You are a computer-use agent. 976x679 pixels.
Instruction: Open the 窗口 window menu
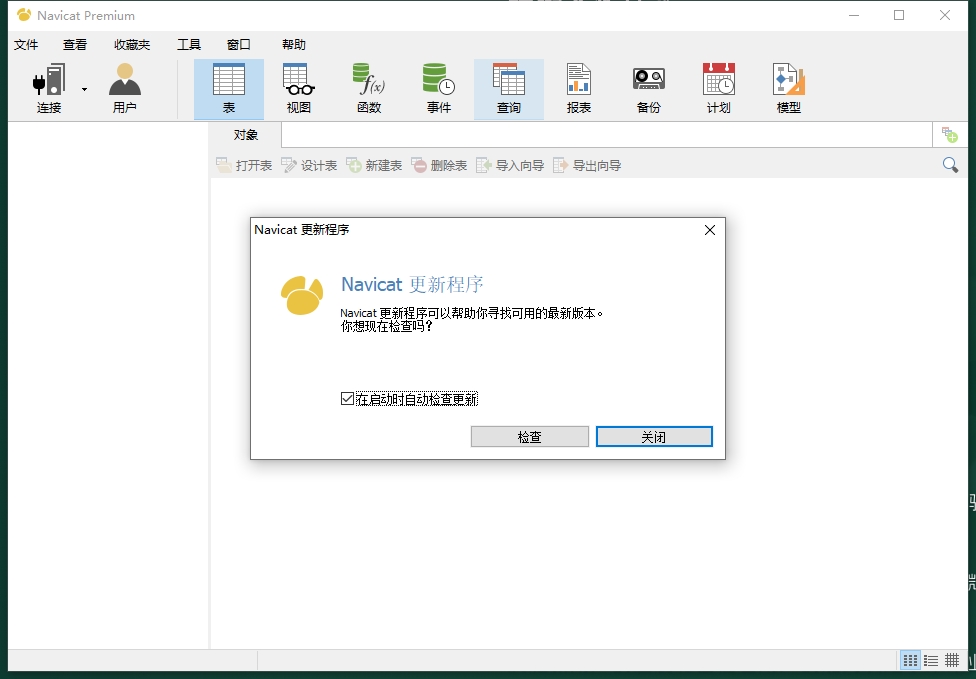(238, 45)
